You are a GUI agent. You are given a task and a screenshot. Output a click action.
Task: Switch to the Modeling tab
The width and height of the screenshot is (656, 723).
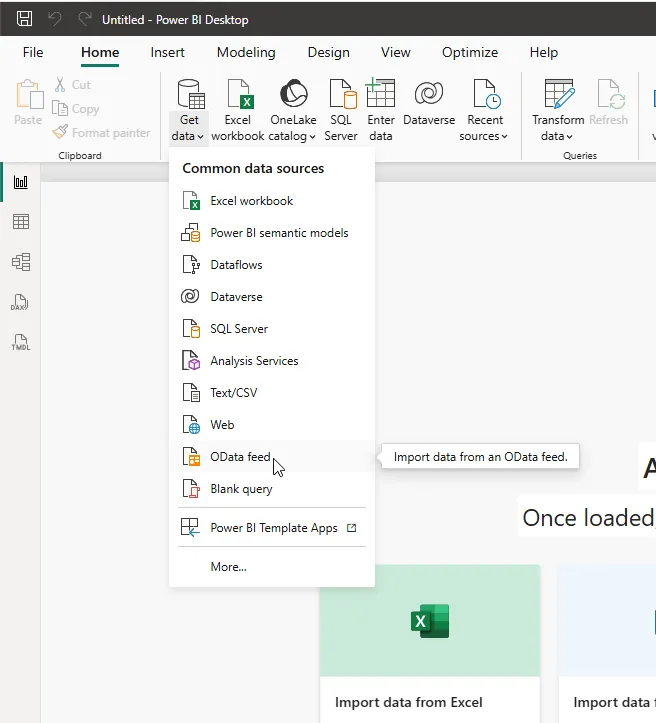(246, 53)
